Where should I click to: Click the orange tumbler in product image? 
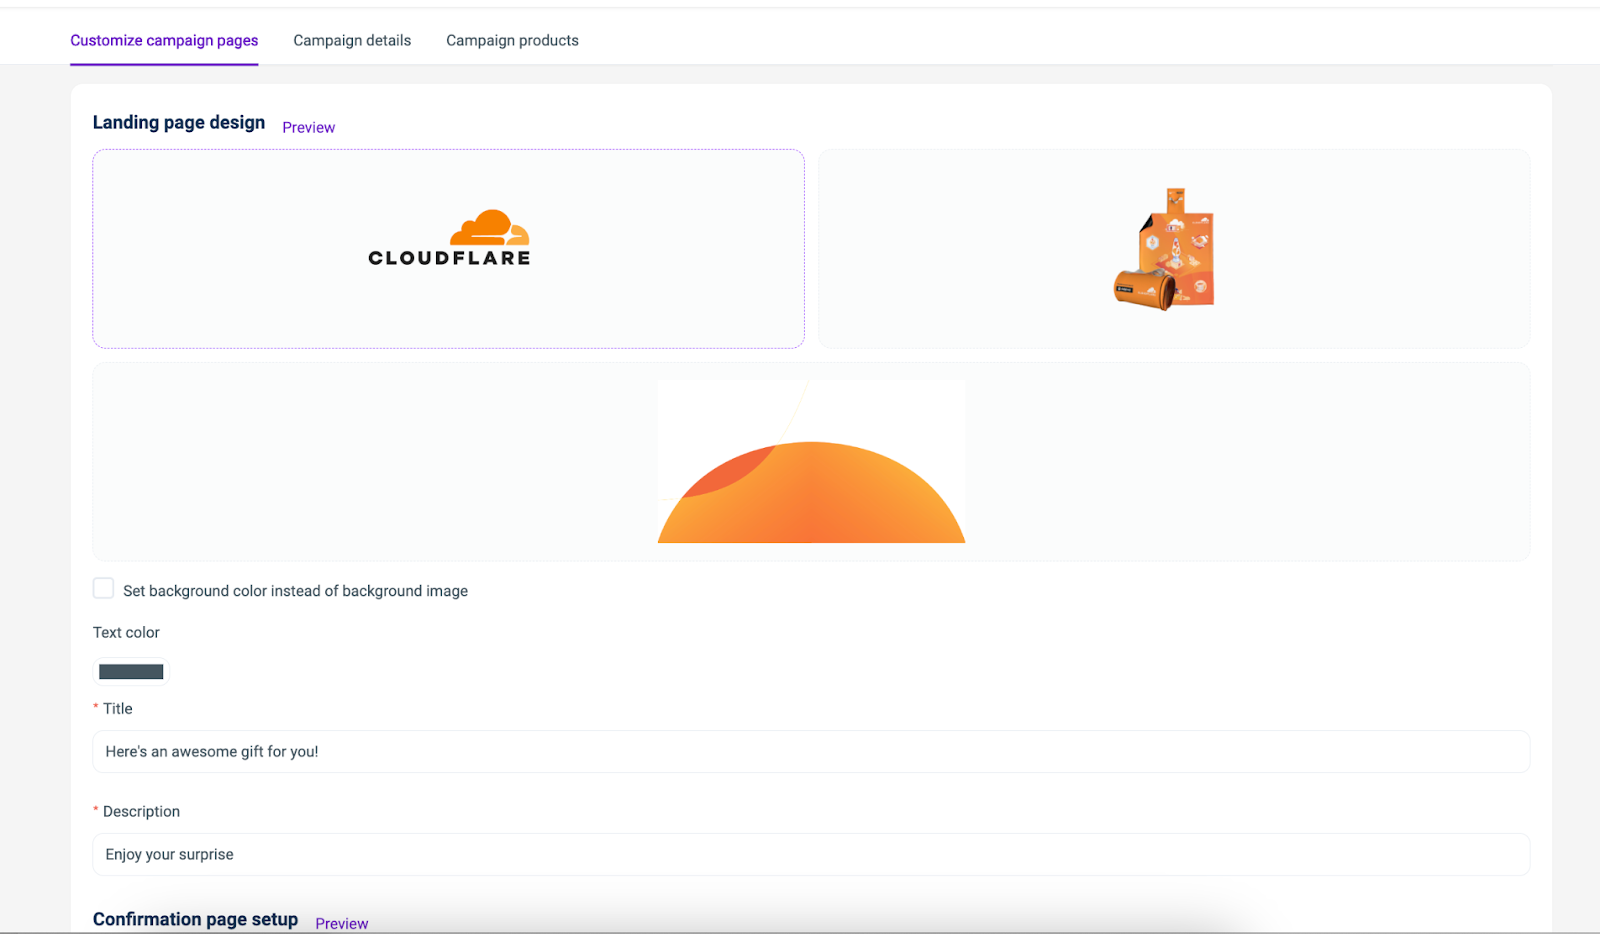[1143, 289]
